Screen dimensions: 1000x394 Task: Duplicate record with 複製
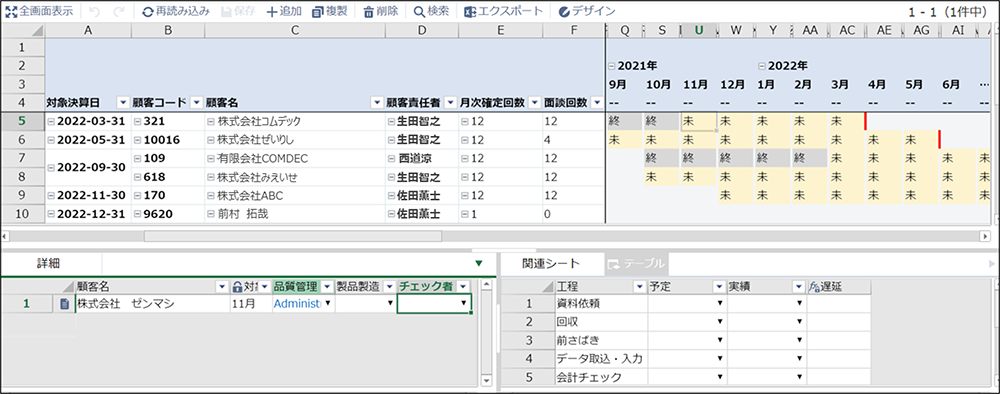coord(330,11)
